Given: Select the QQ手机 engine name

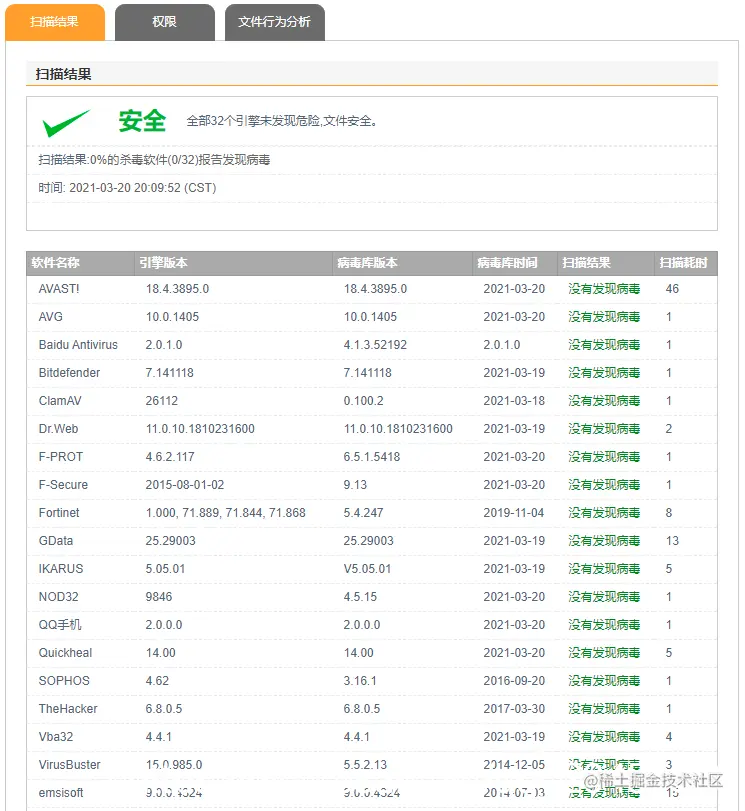Looking at the screenshot, I should pyautogui.click(x=60, y=624).
